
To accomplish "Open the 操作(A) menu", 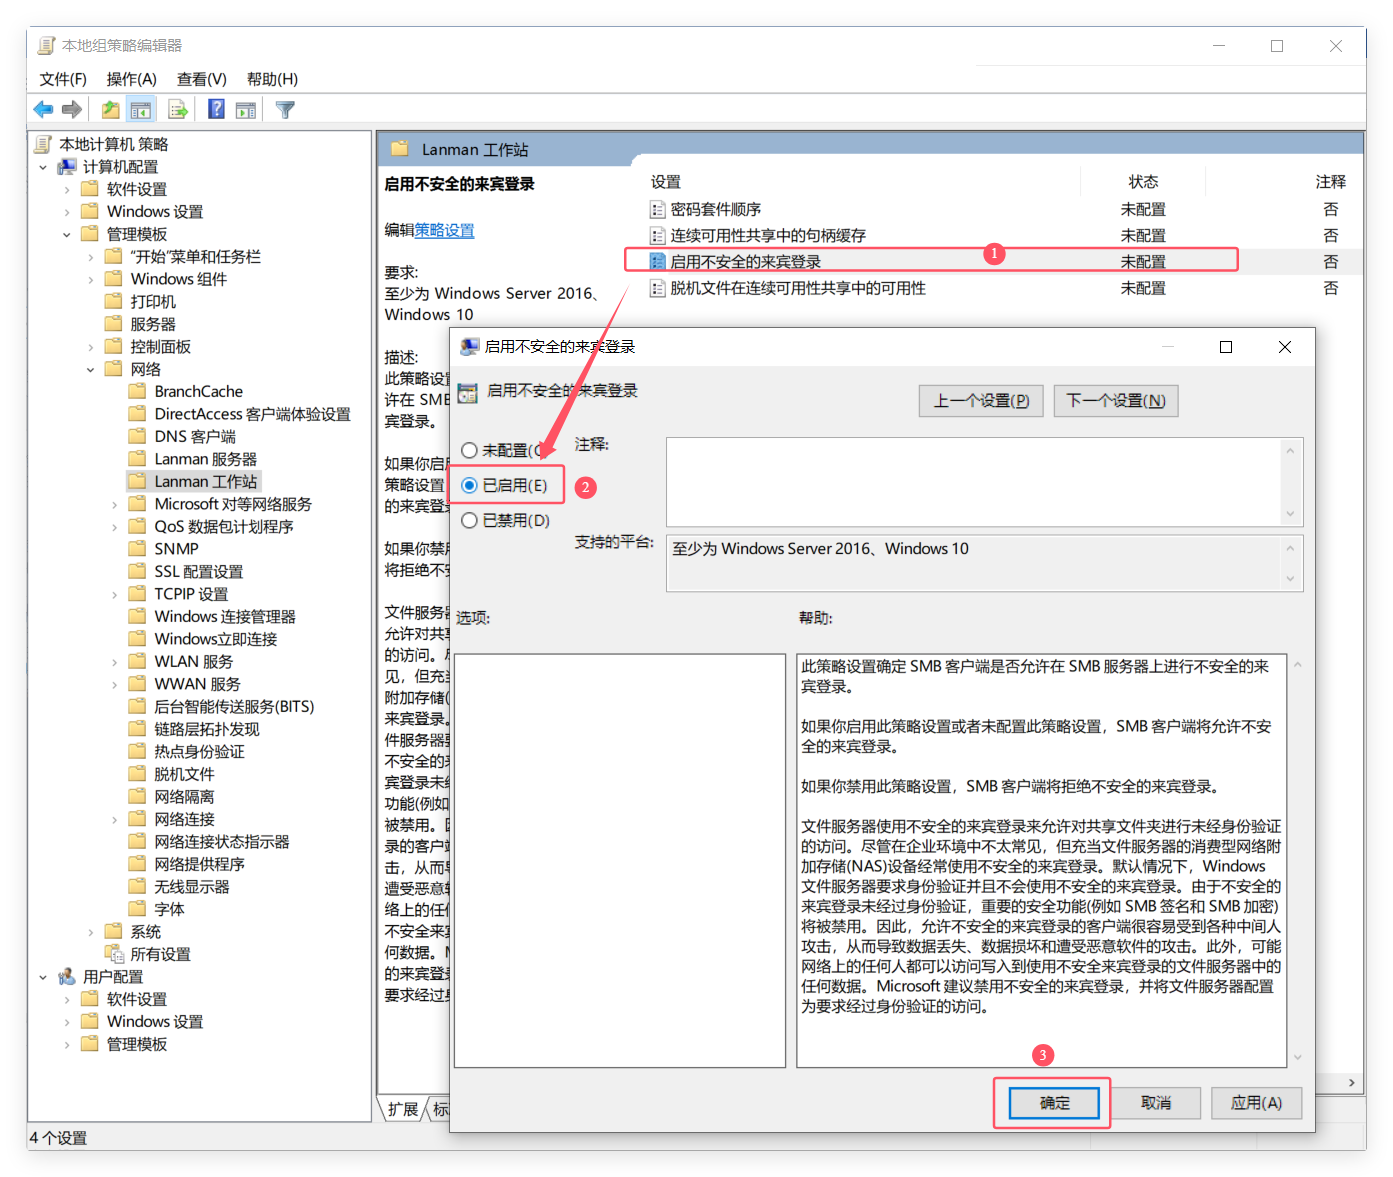I will [x=131, y=79].
